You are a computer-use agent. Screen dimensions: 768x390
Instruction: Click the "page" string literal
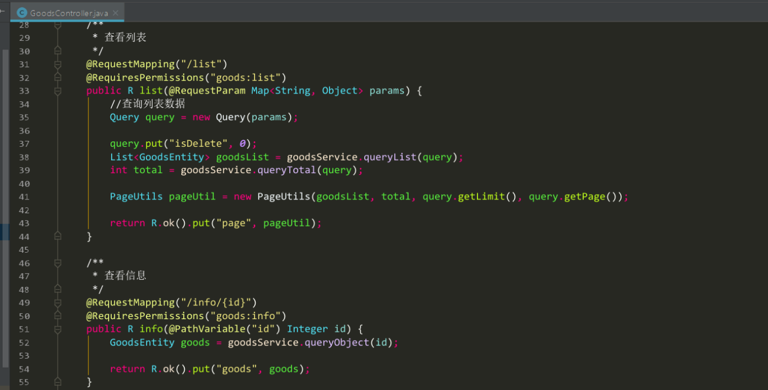234,223
